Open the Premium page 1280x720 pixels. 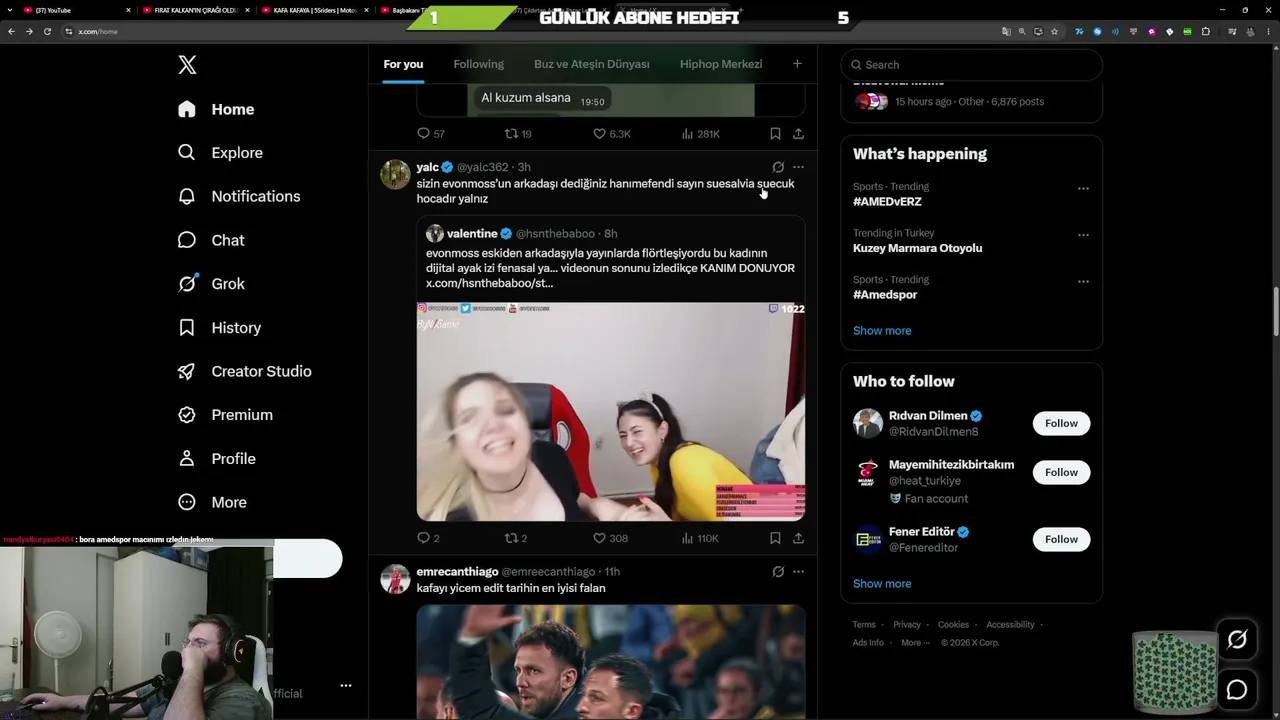(x=225, y=415)
